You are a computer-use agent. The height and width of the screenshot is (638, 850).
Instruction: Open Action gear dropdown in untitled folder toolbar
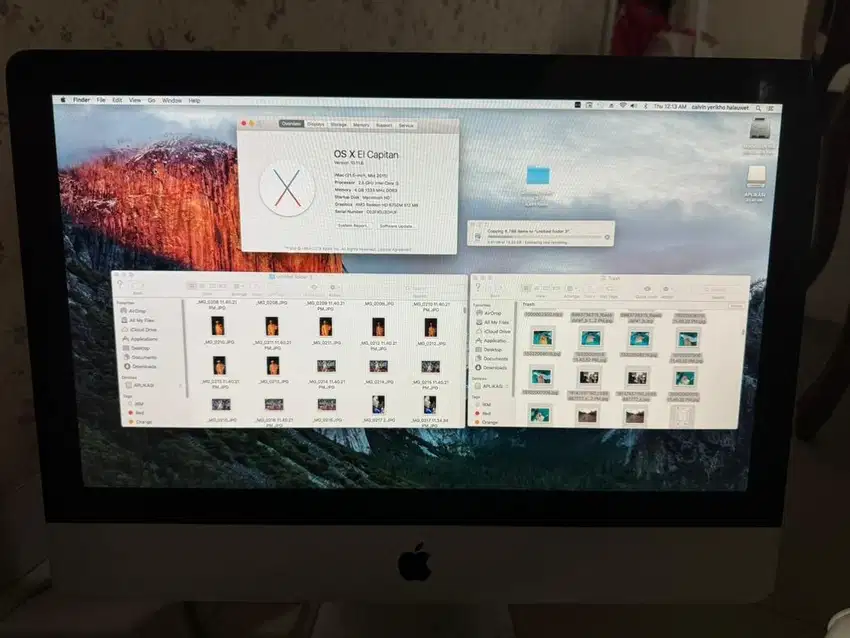pos(334,287)
